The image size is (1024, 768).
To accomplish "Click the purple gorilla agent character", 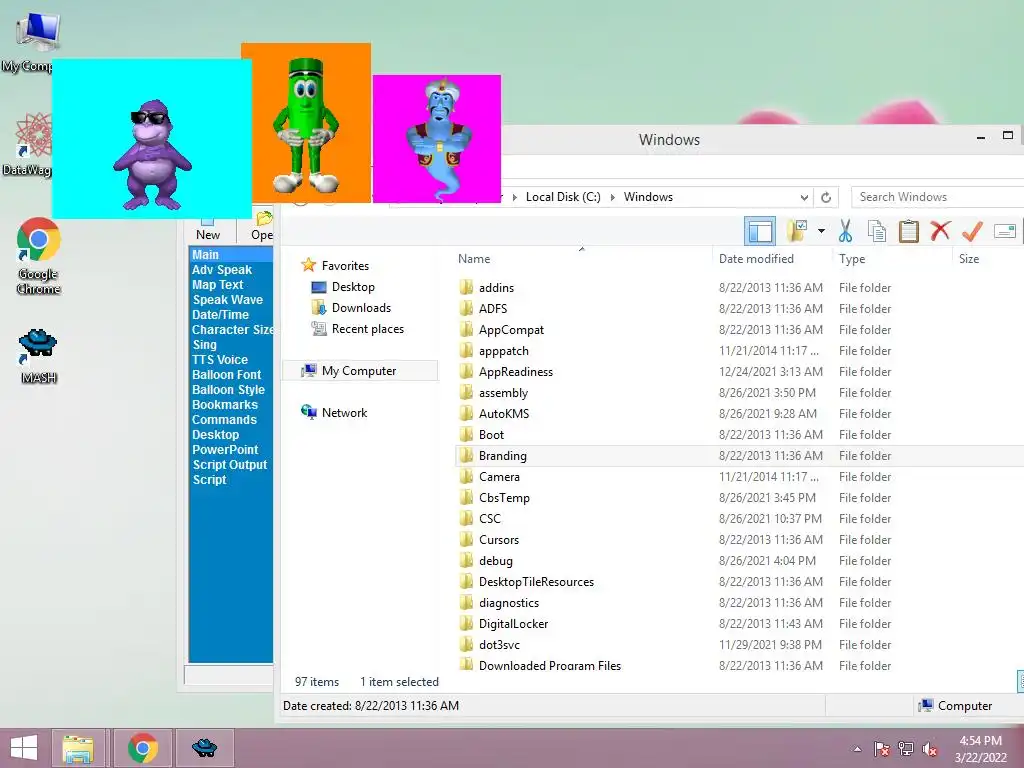I will 152,154.
